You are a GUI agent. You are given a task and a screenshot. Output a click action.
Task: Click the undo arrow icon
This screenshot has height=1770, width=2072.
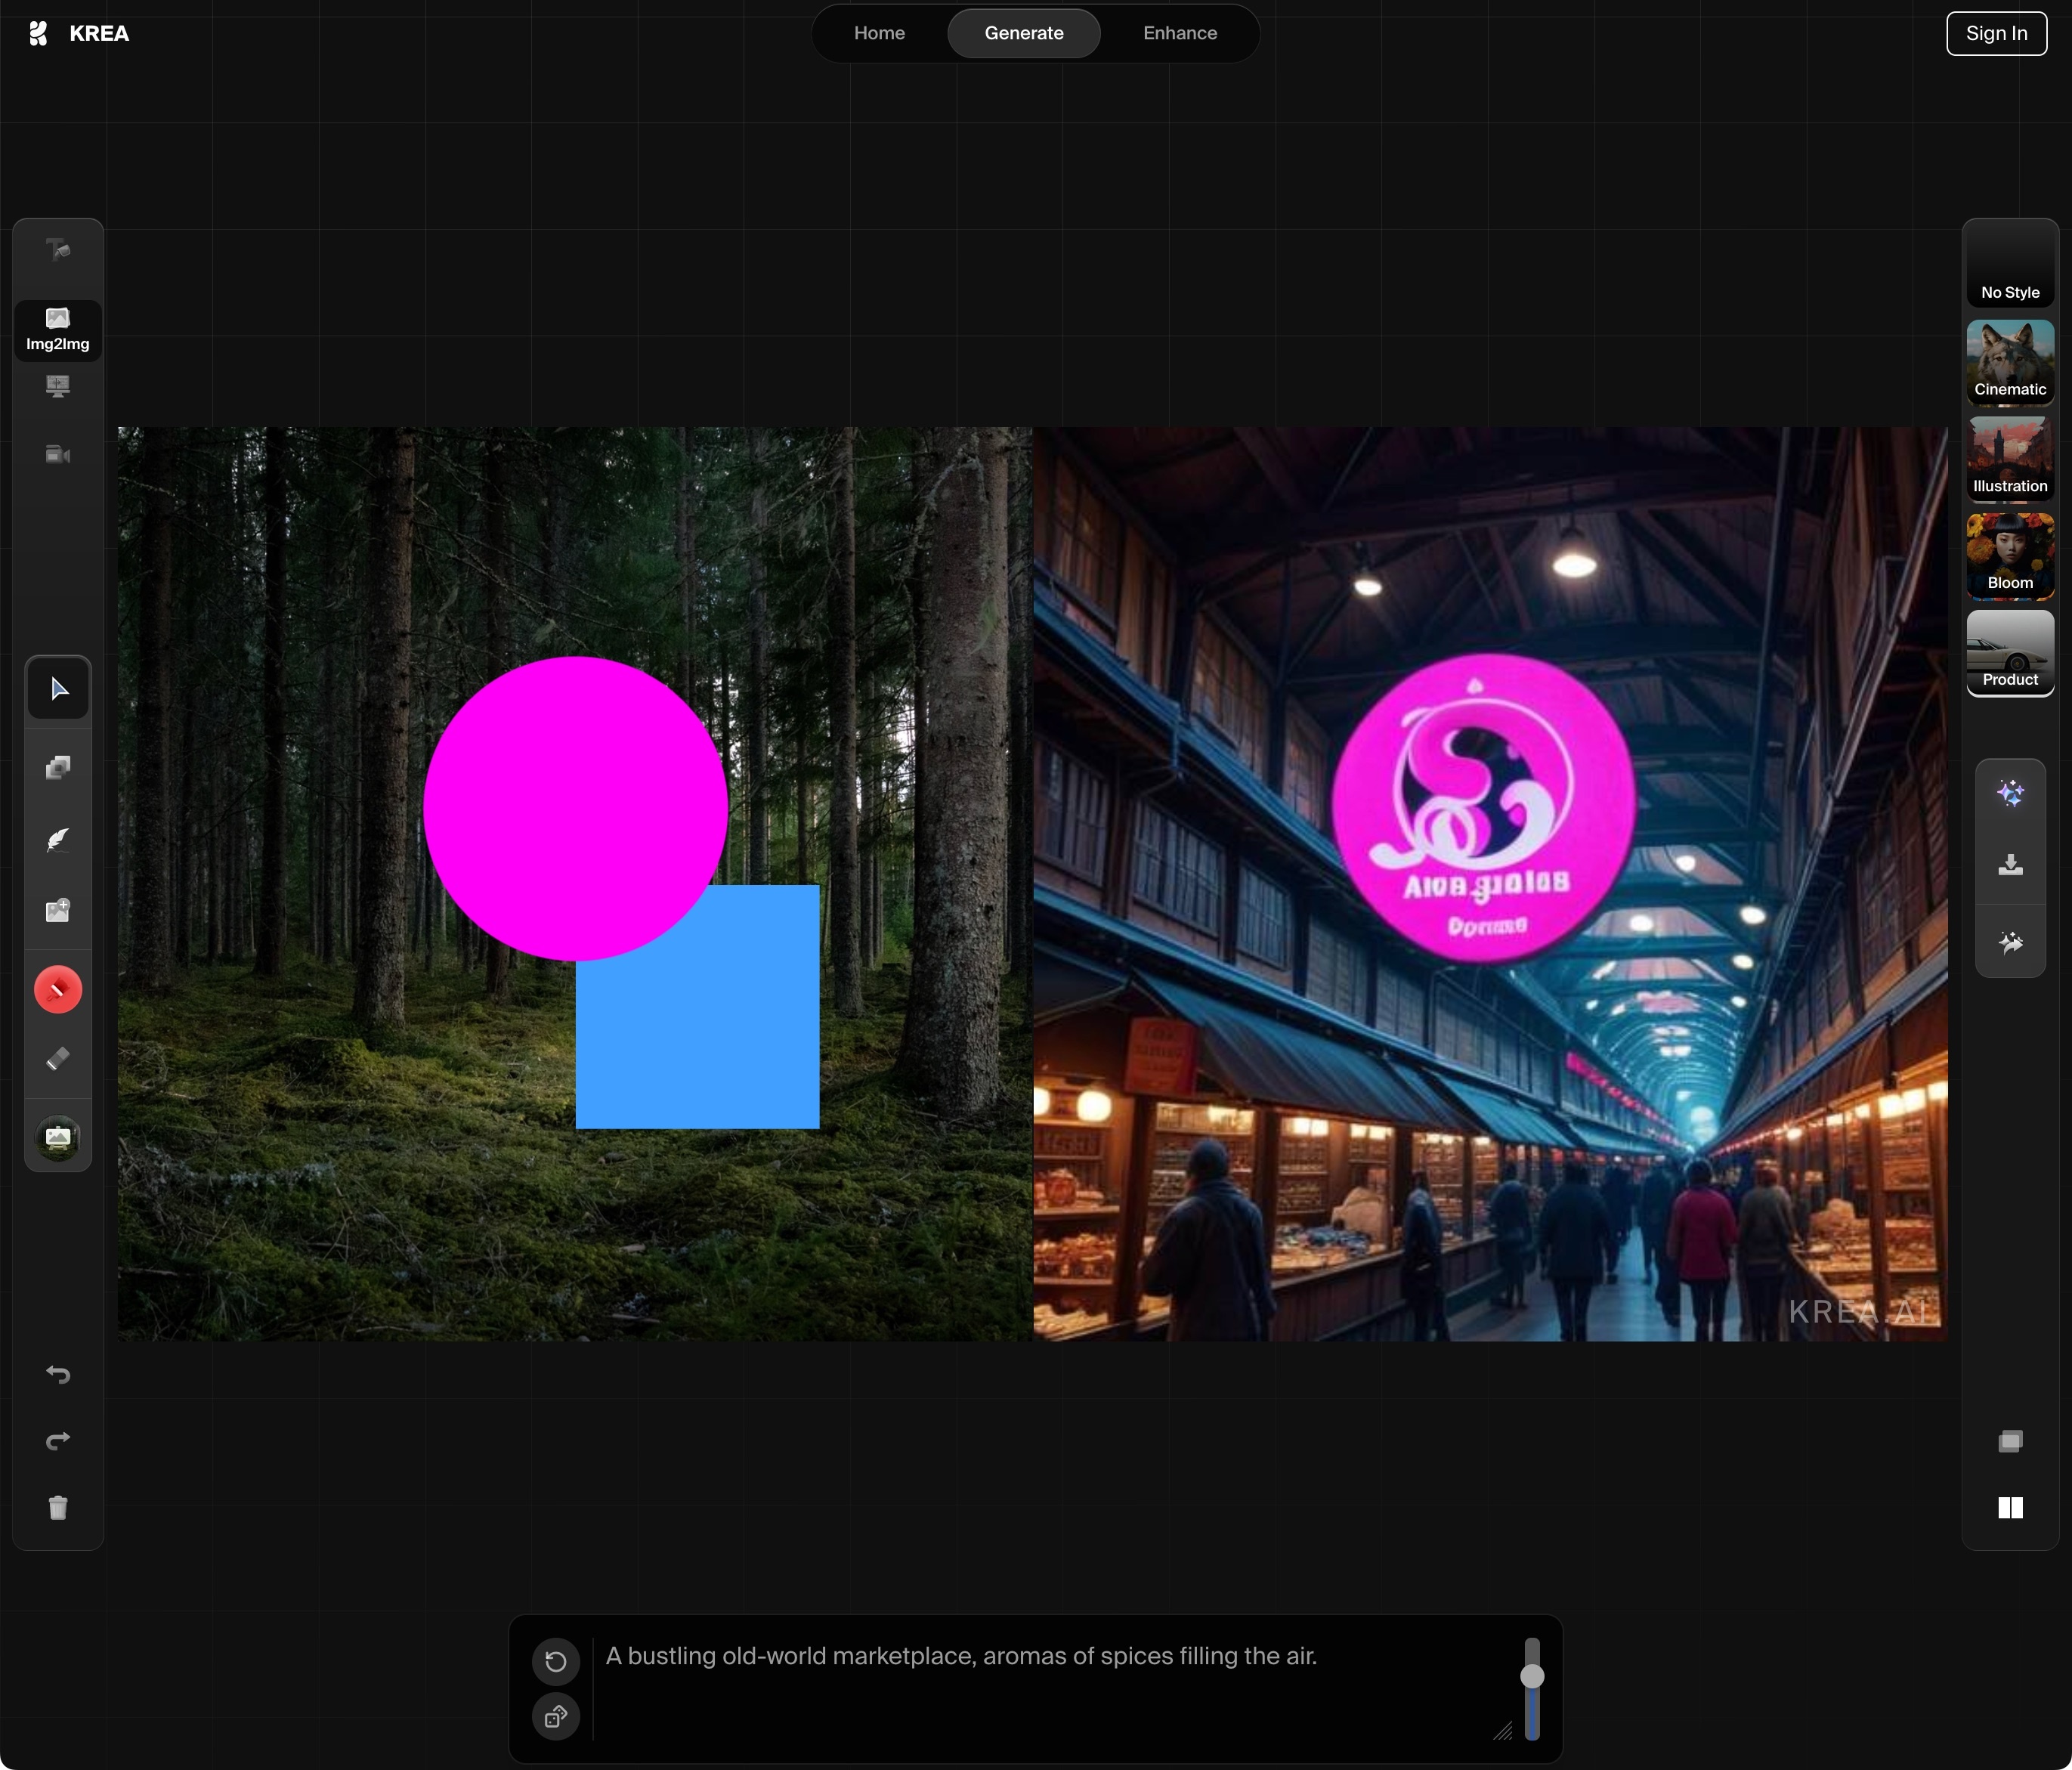point(58,1374)
